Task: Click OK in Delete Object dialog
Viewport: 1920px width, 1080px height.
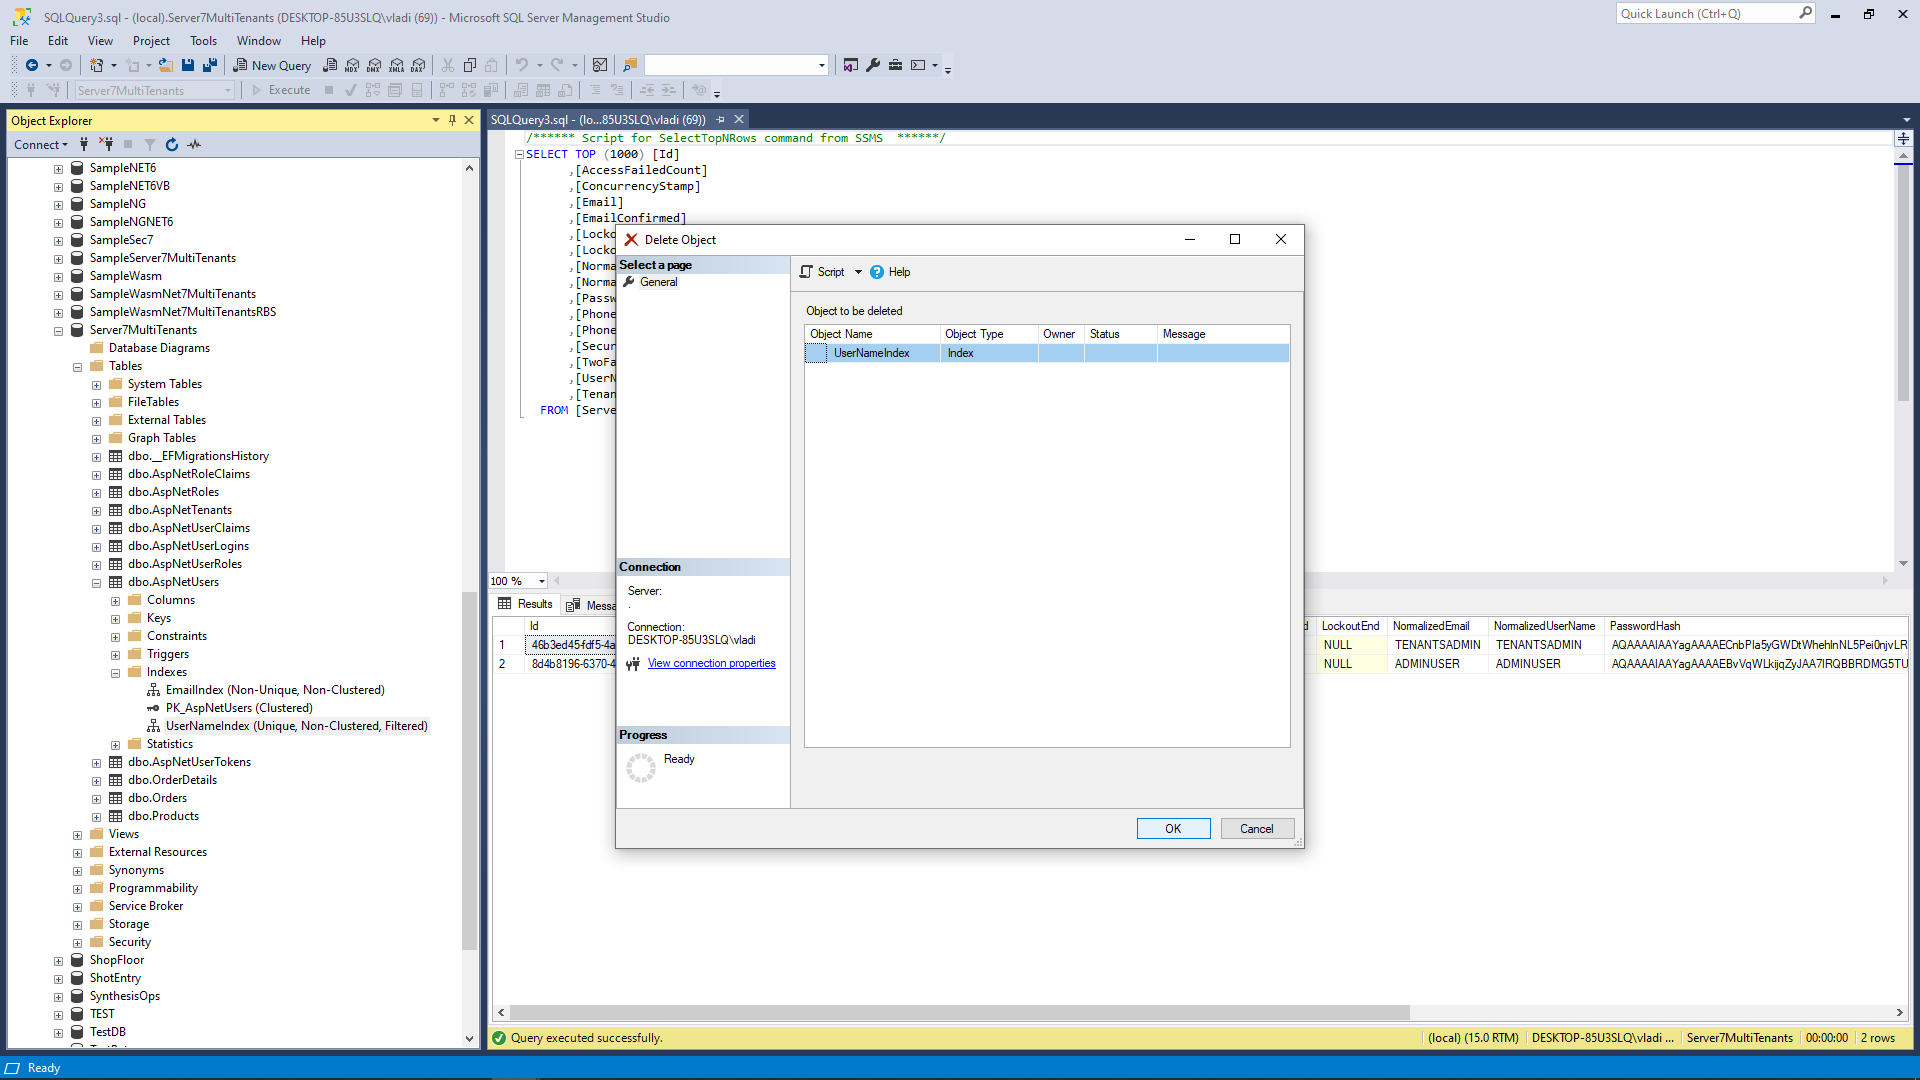Action: coord(1173,828)
